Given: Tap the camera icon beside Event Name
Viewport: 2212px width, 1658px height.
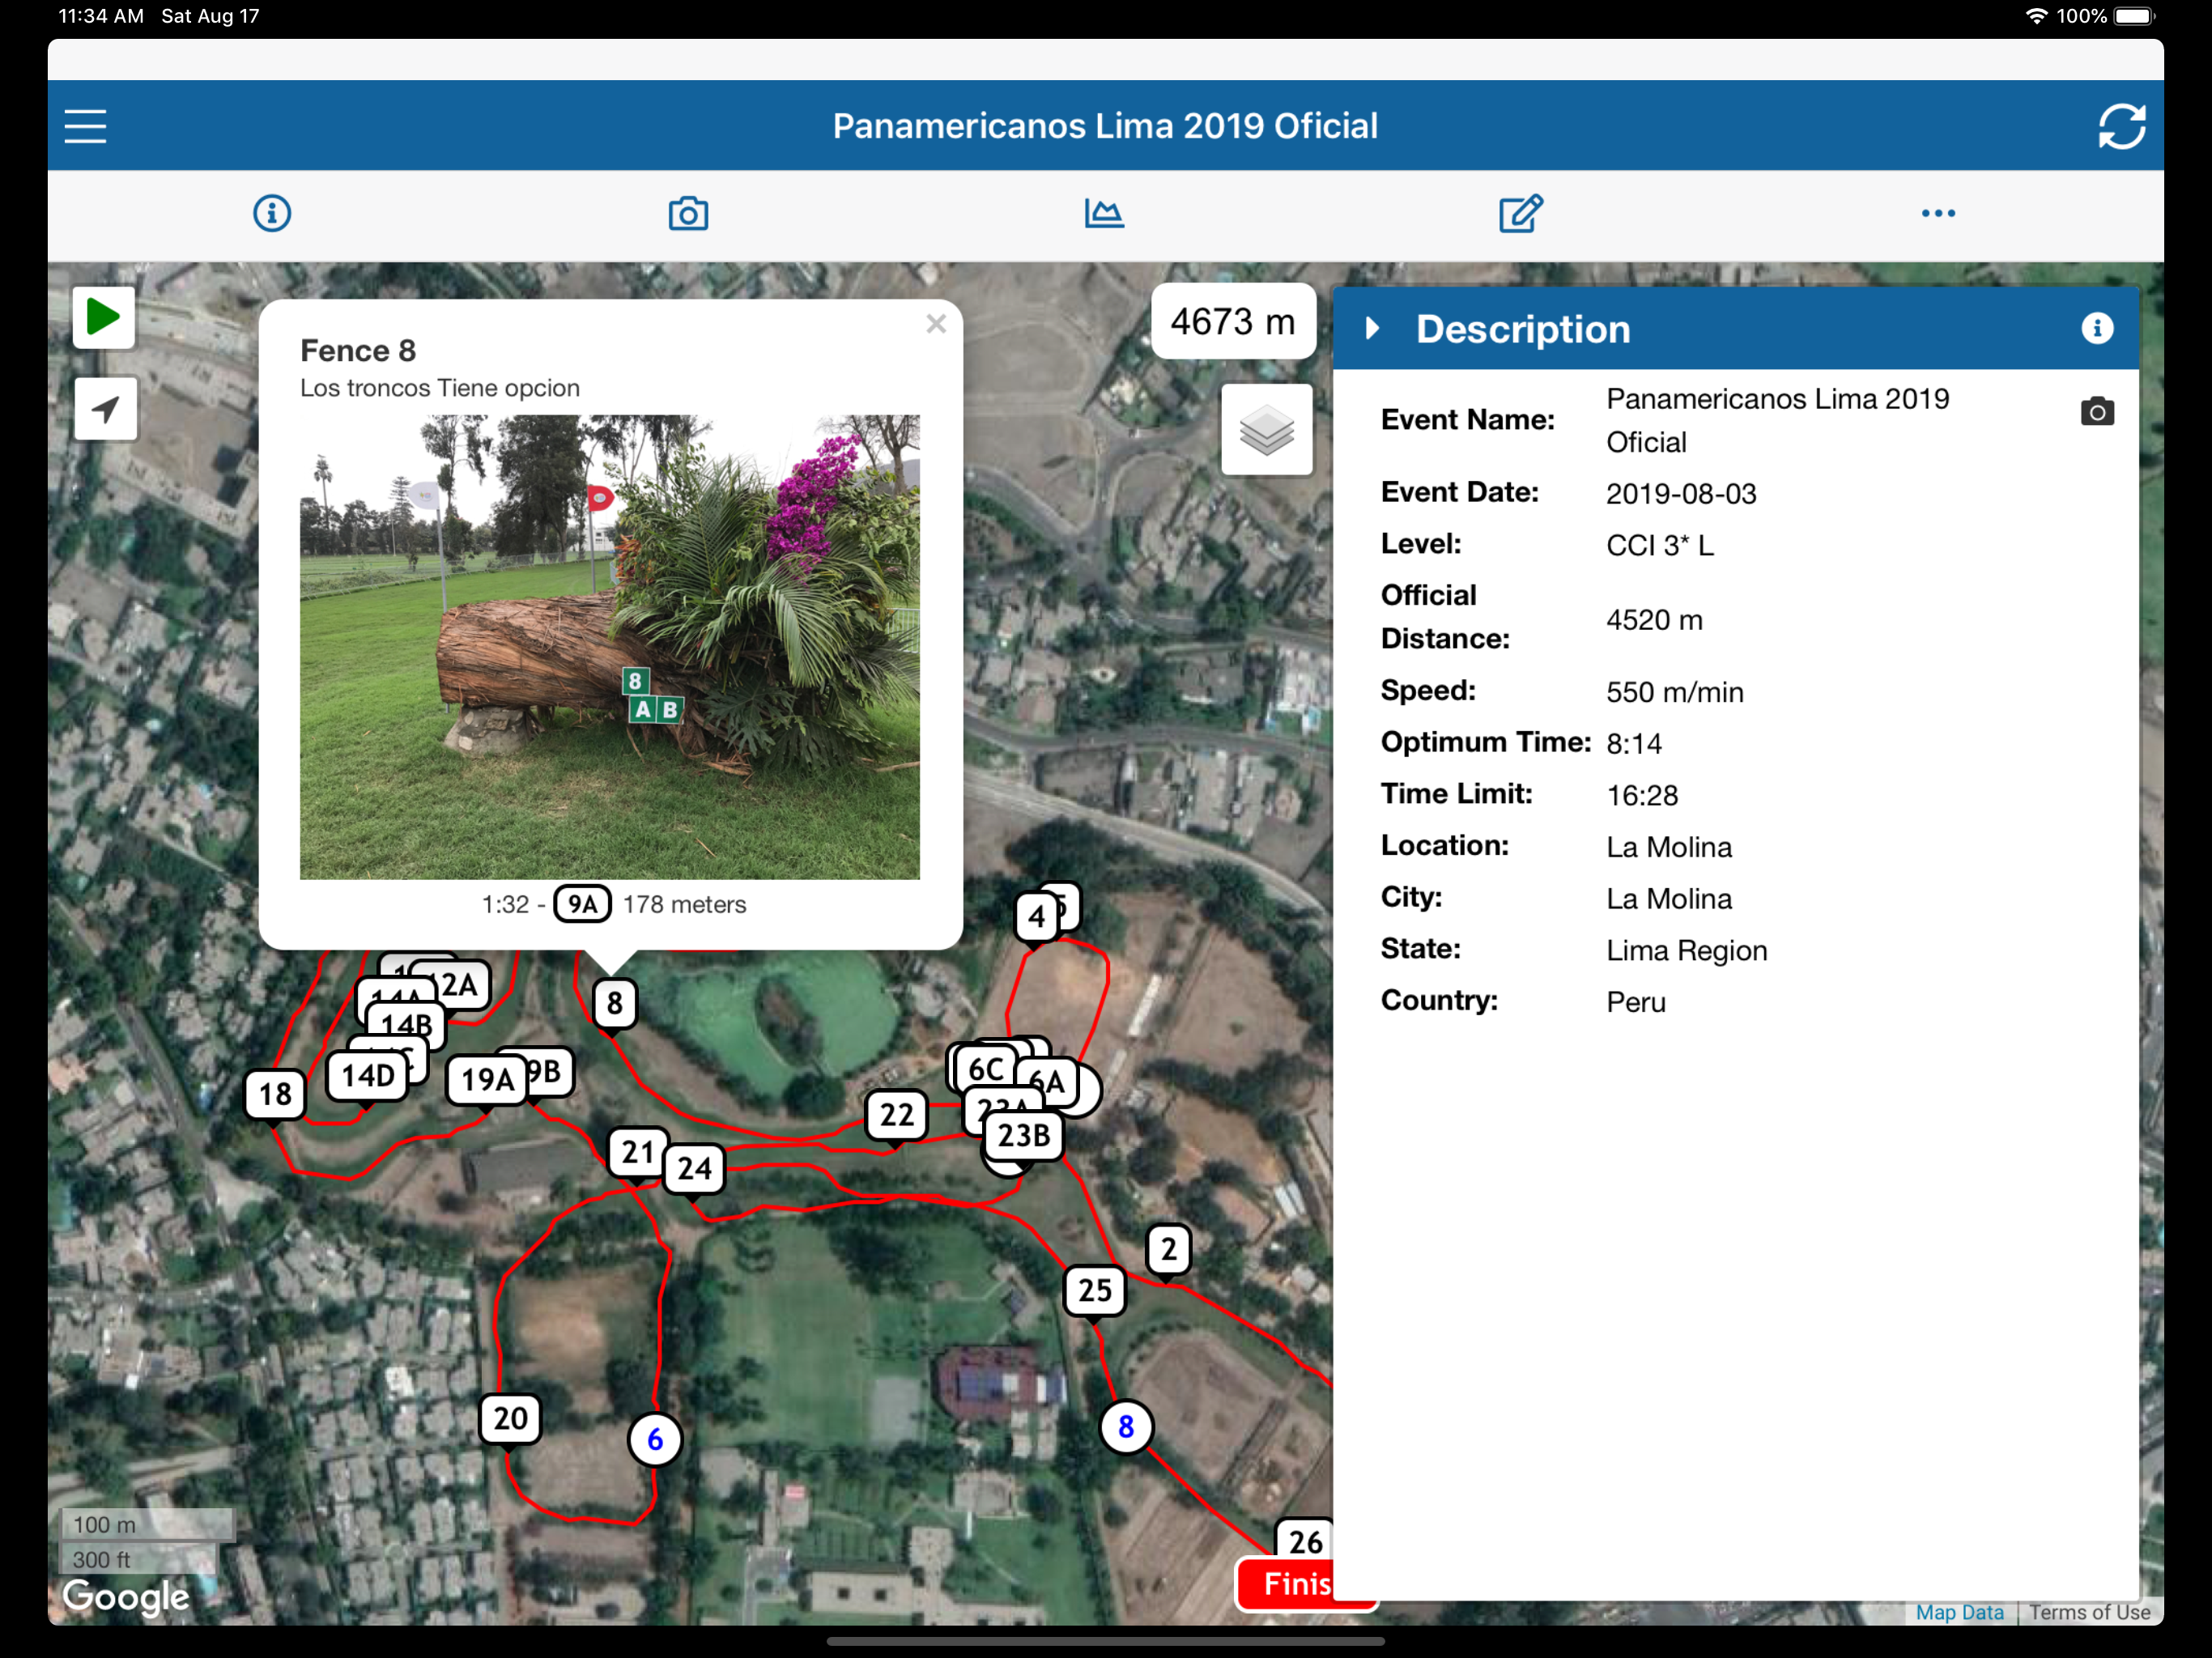Looking at the screenshot, I should (2097, 412).
